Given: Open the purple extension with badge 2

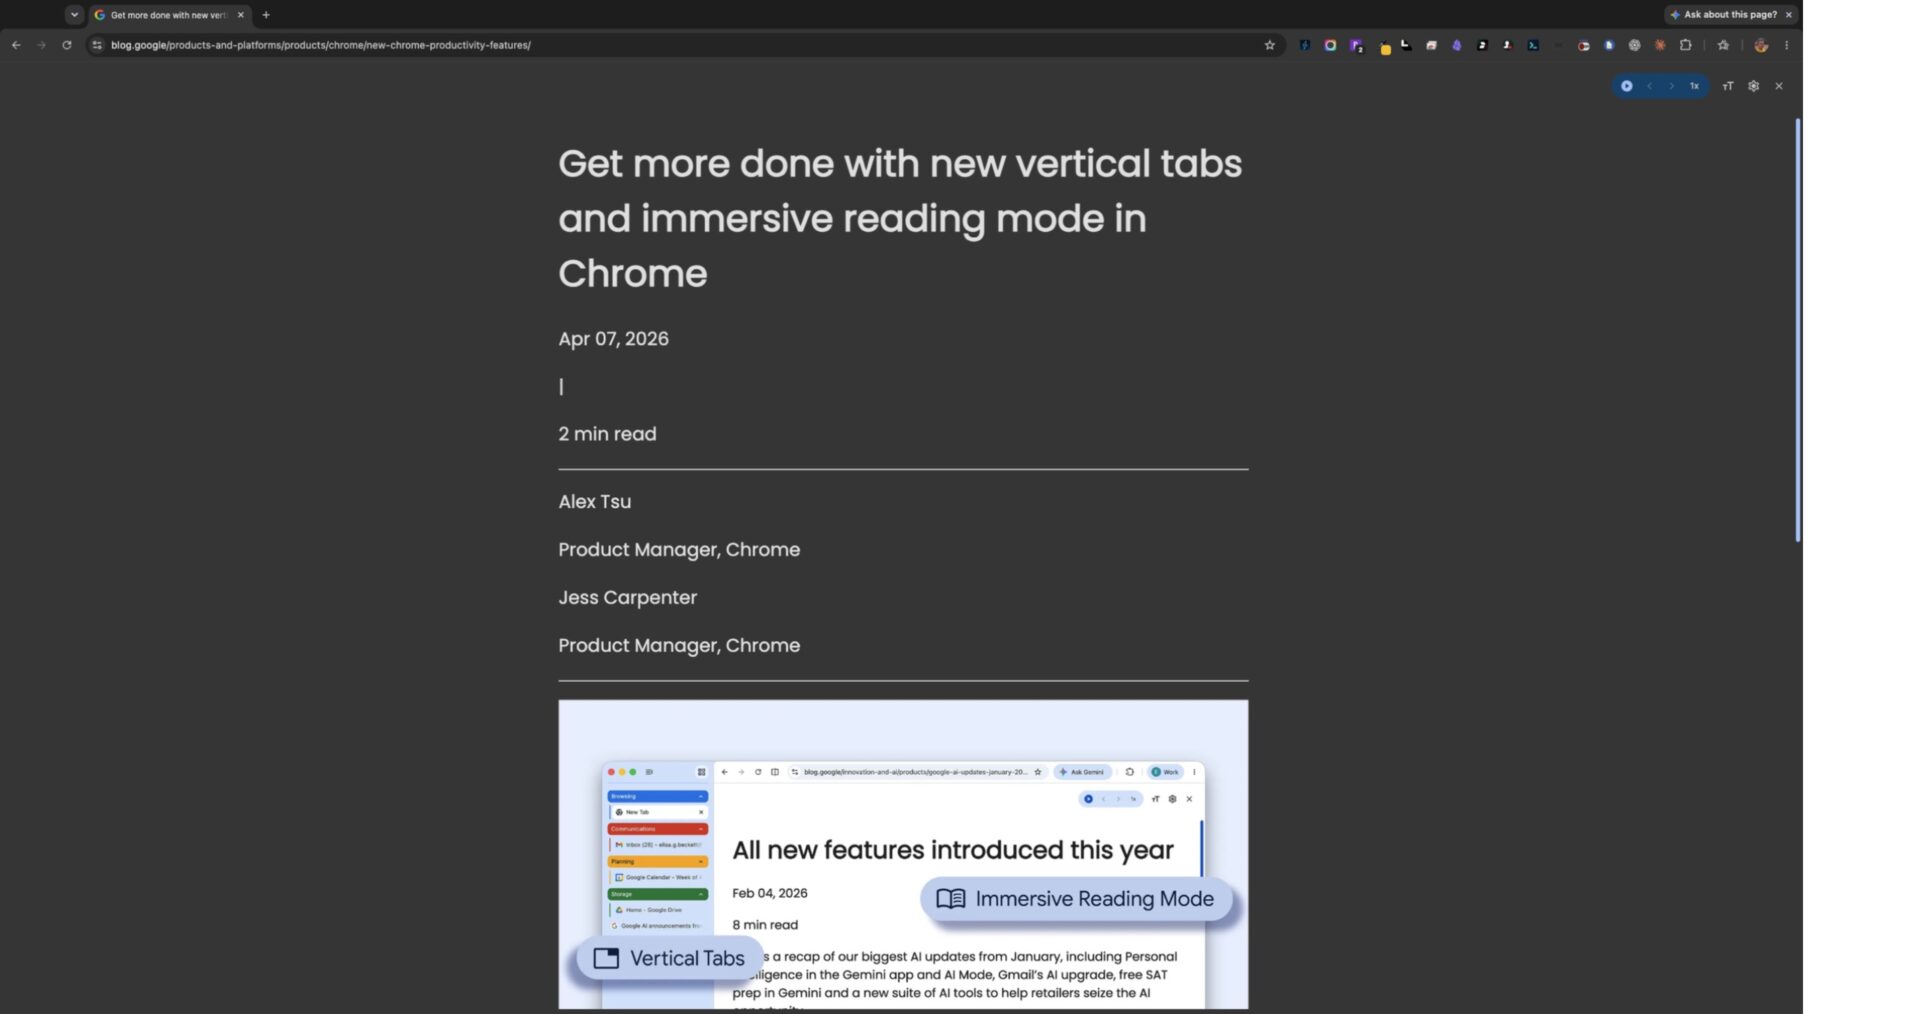Looking at the screenshot, I should click(x=1356, y=46).
